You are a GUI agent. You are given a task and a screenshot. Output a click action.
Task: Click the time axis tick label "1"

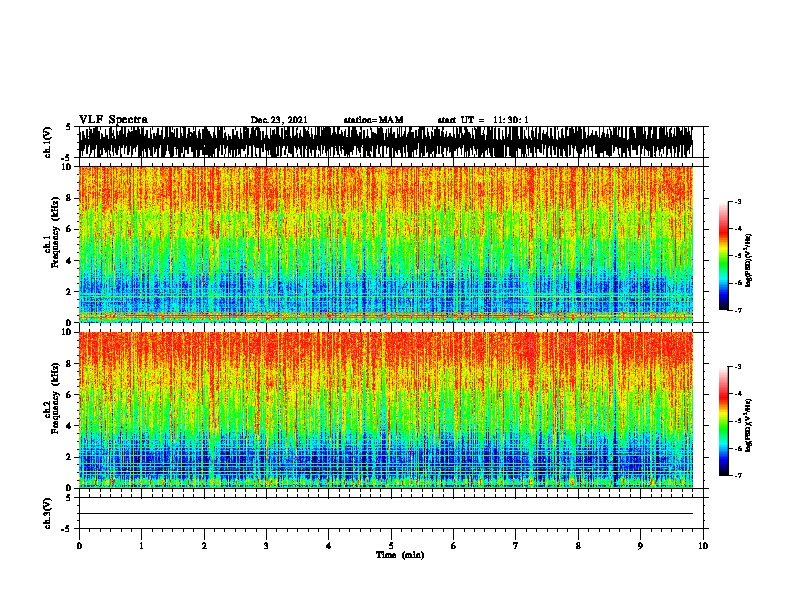coord(141,546)
